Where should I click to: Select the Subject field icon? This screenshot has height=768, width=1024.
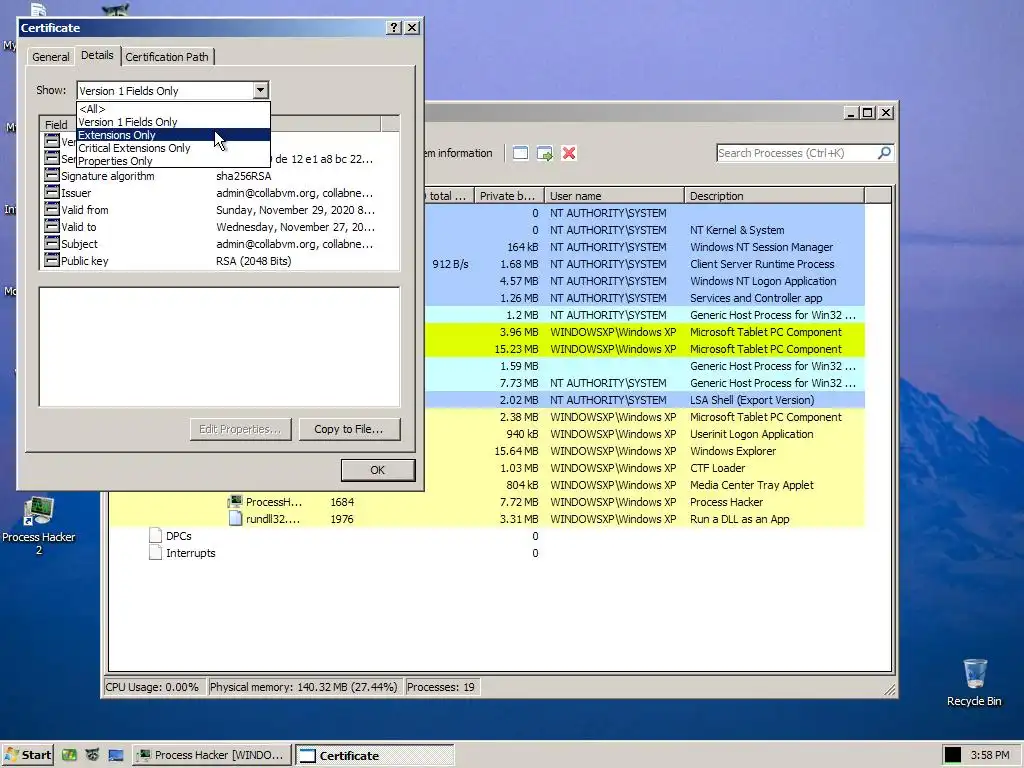52,243
